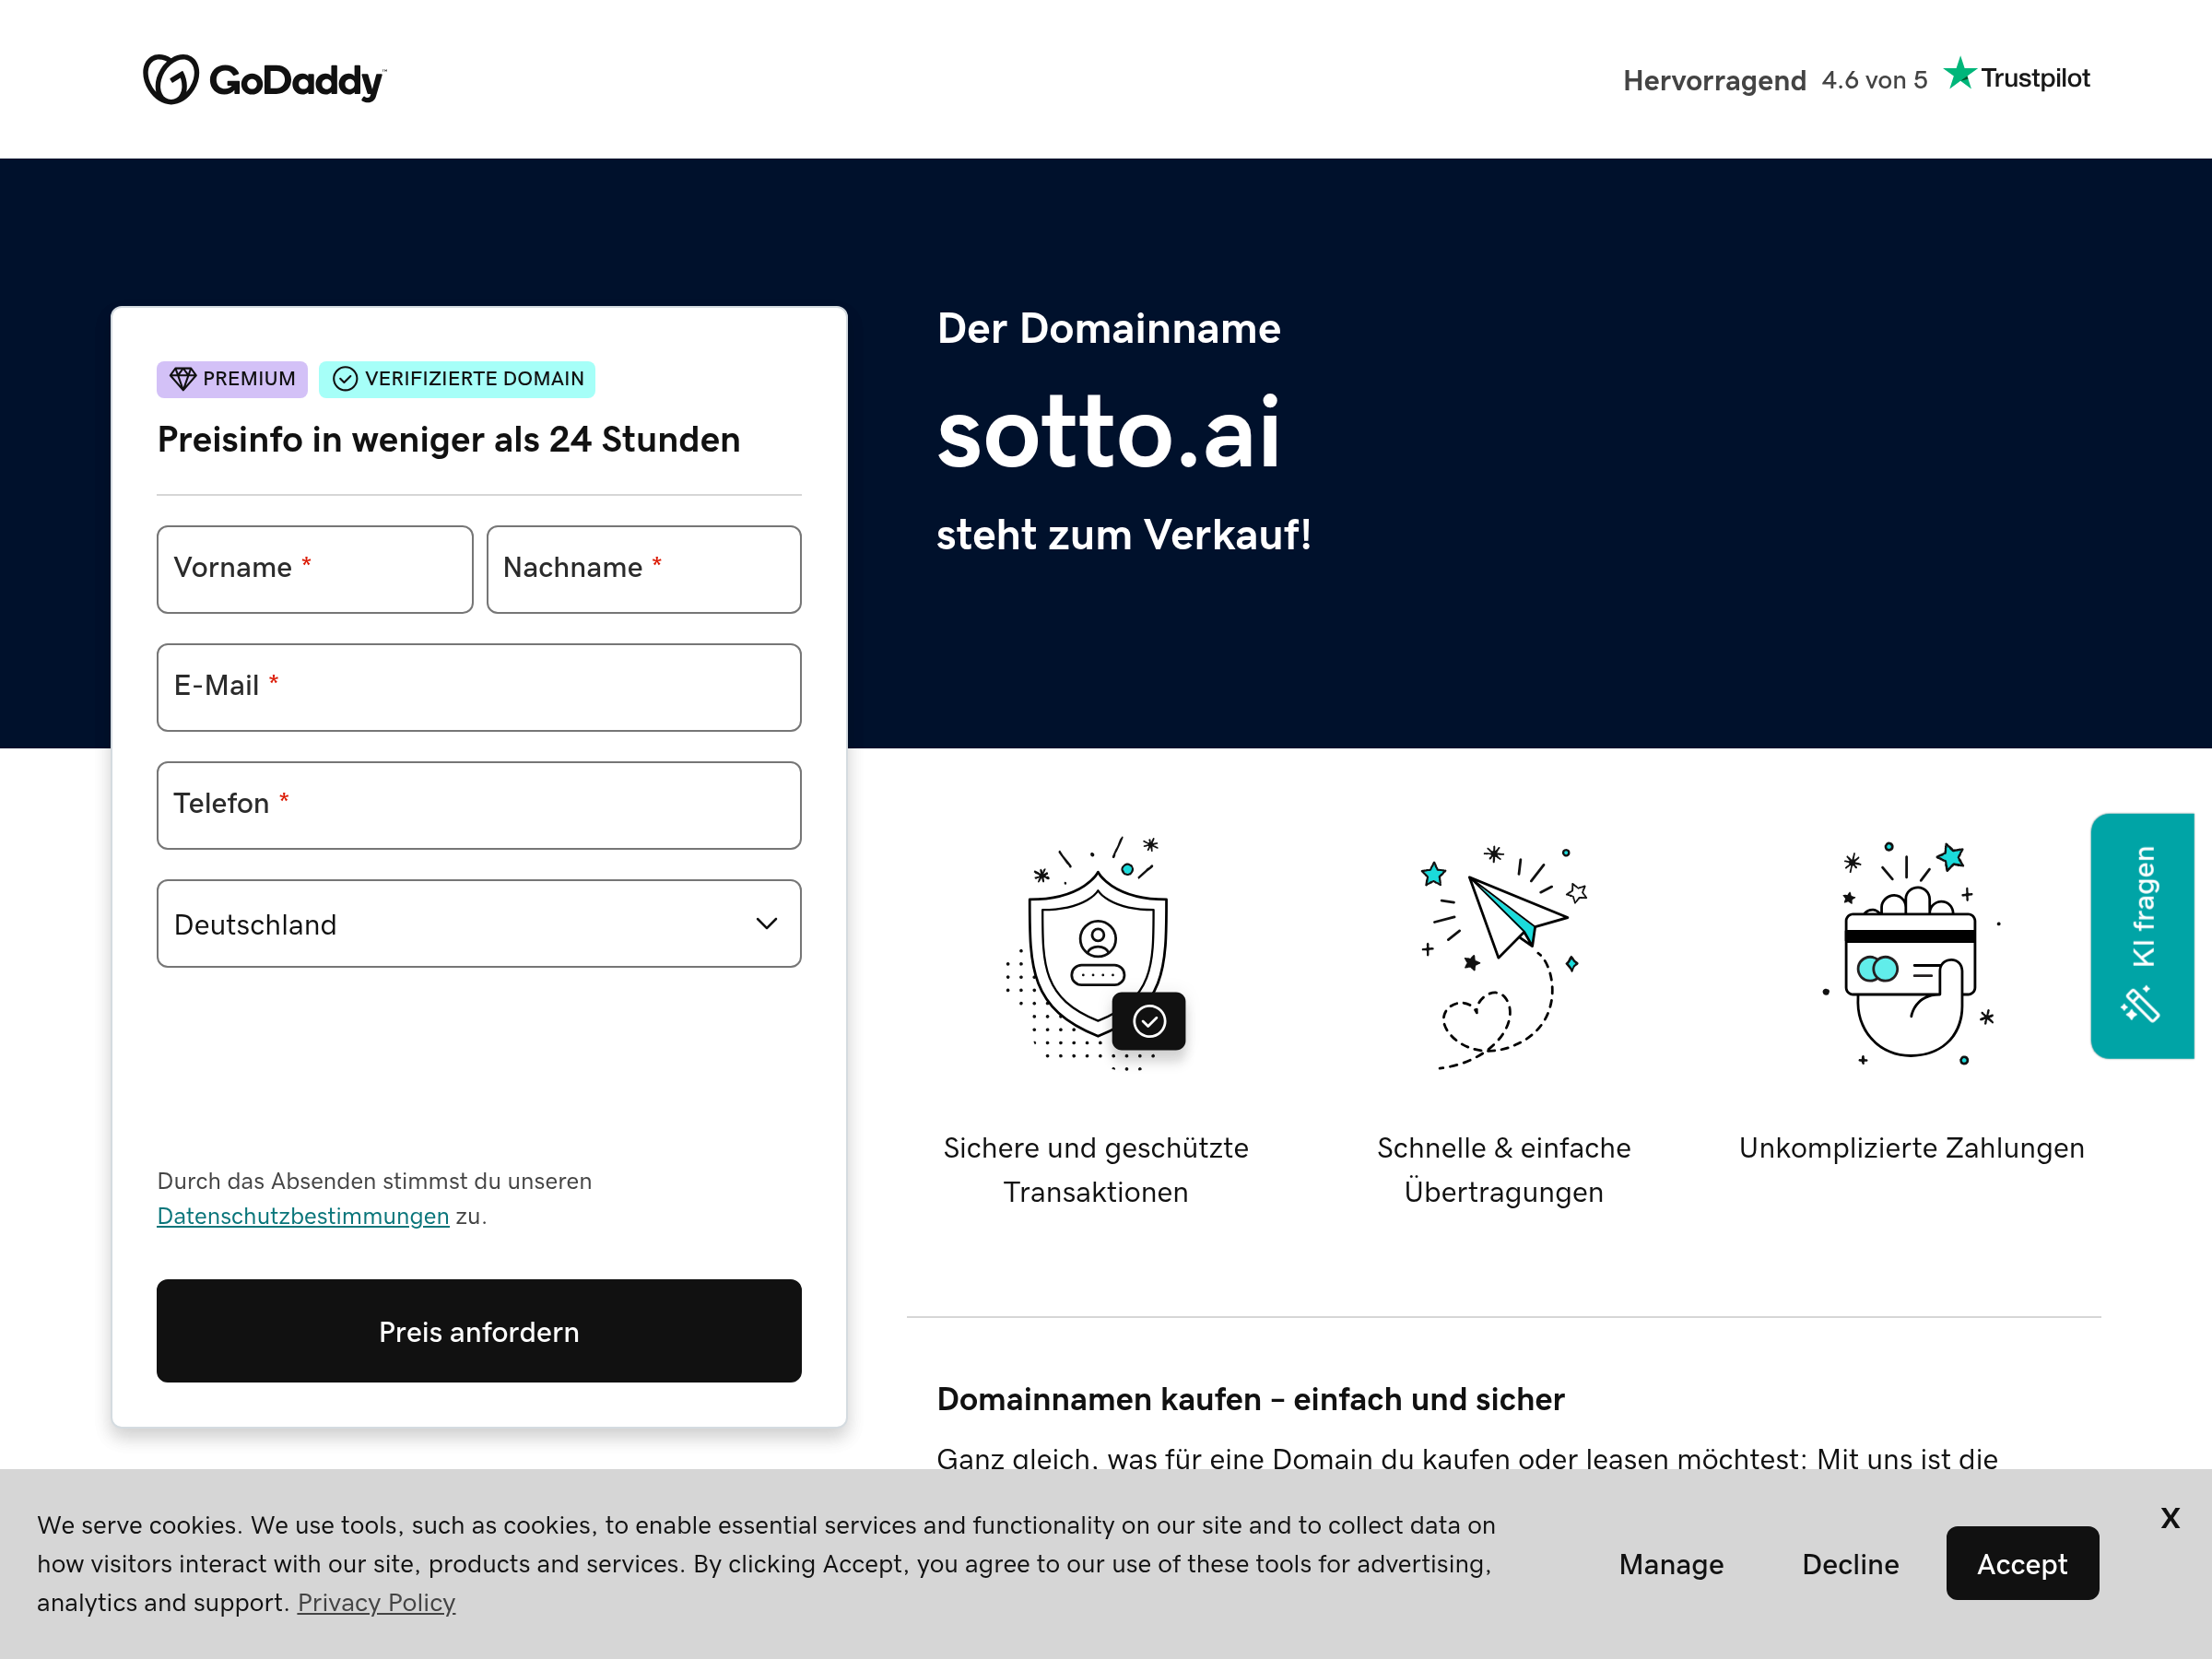Click into the Telefon field
2212x1659 pixels.
pos(479,805)
